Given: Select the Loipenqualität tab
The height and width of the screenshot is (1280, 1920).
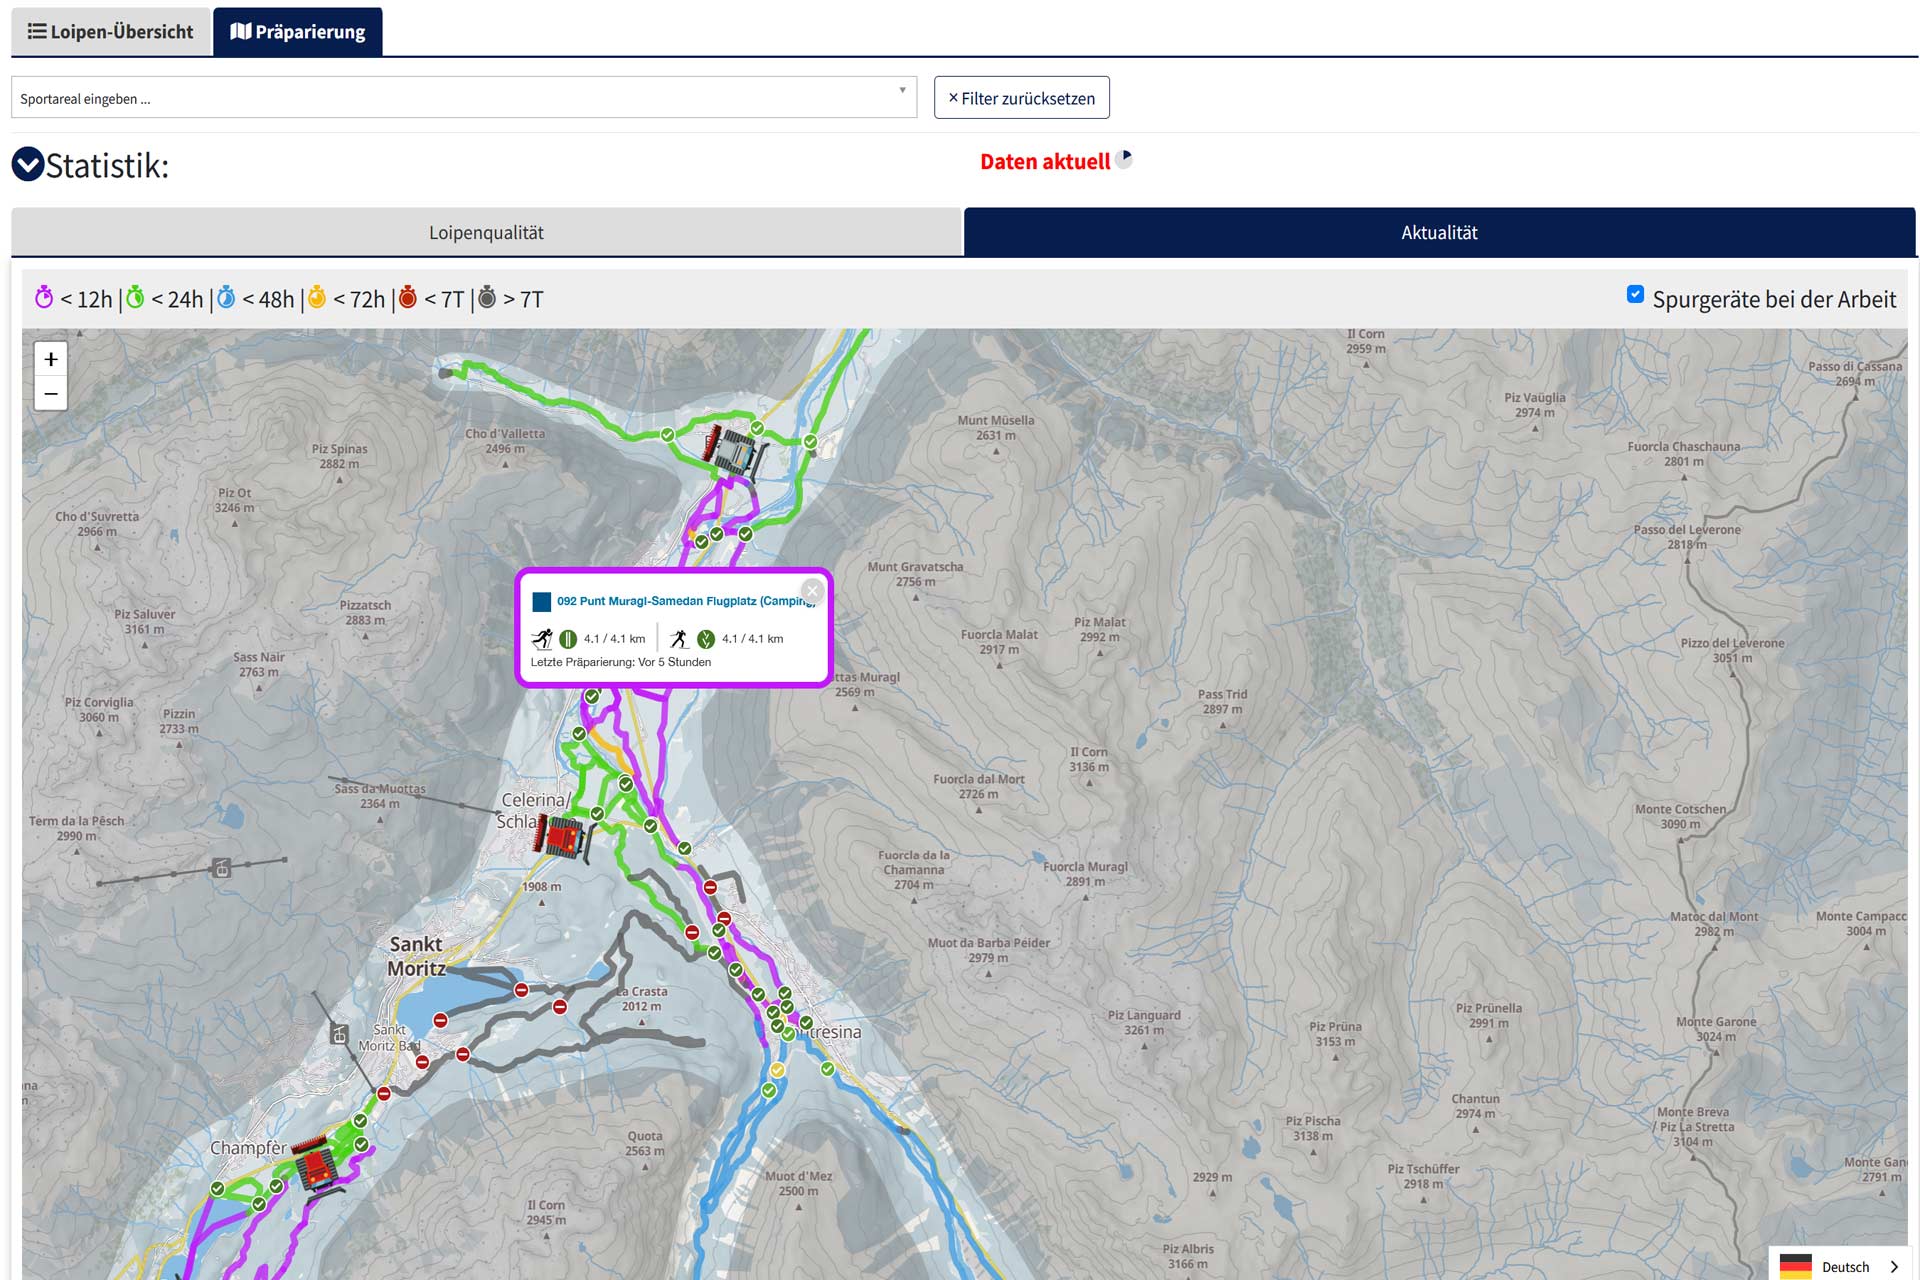Looking at the screenshot, I should [486, 233].
